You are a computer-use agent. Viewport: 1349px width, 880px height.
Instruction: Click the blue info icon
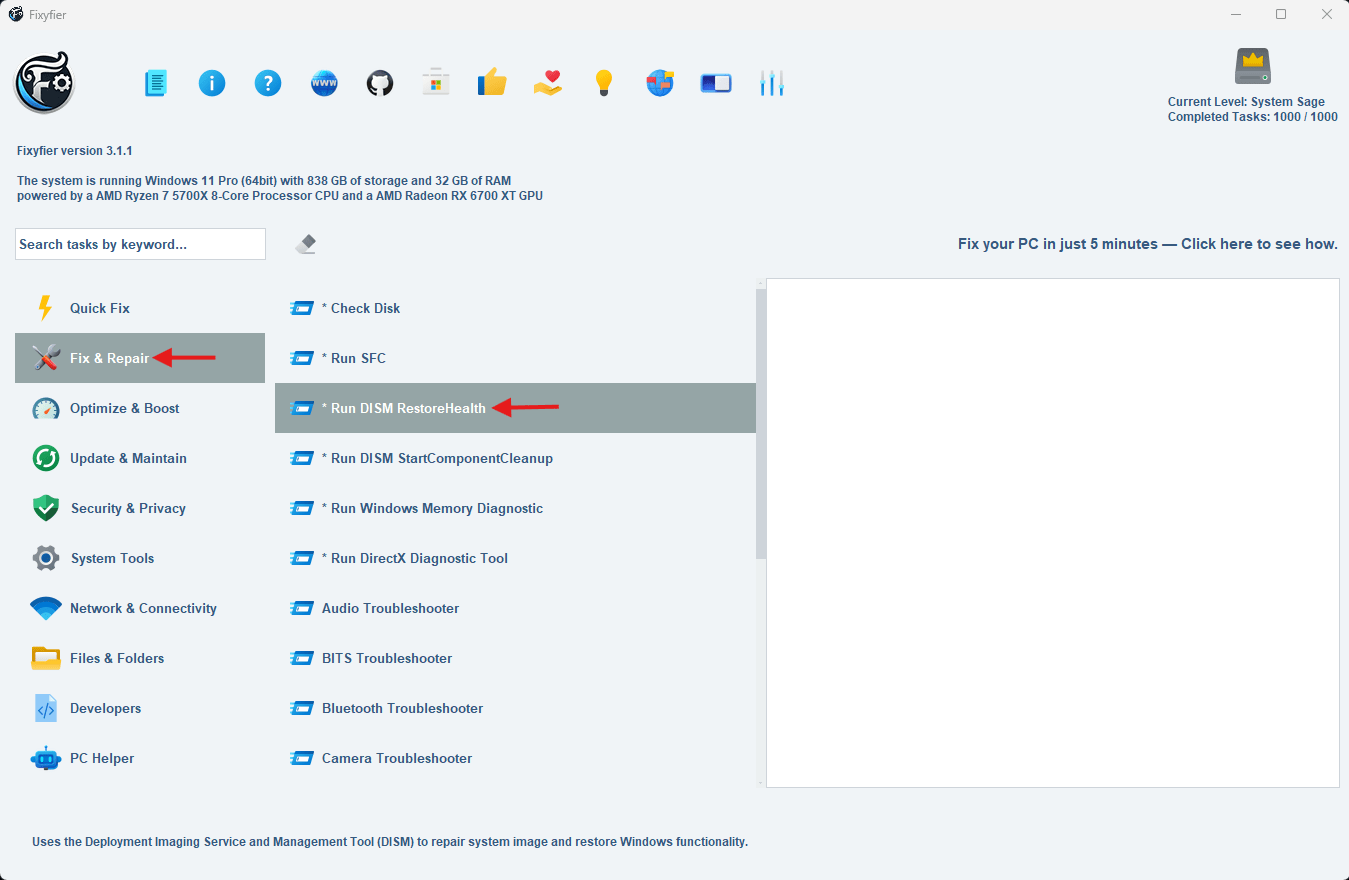[x=212, y=83]
